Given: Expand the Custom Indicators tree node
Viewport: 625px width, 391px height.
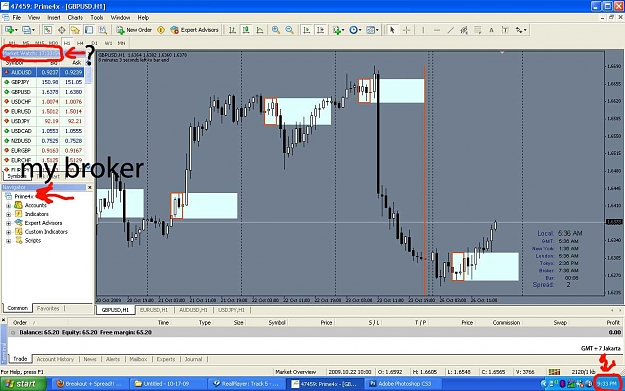Looking at the screenshot, I should (x=8, y=232).
